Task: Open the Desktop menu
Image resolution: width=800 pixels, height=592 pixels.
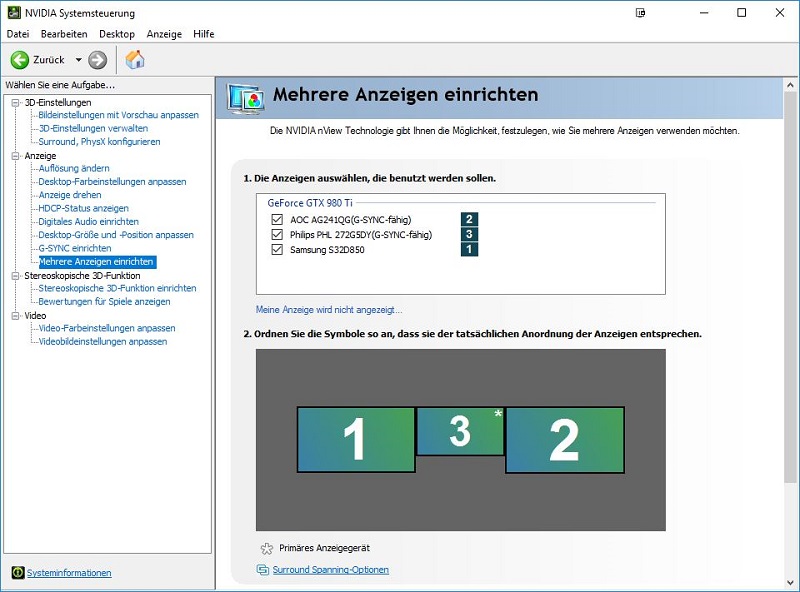Action: 117,34
